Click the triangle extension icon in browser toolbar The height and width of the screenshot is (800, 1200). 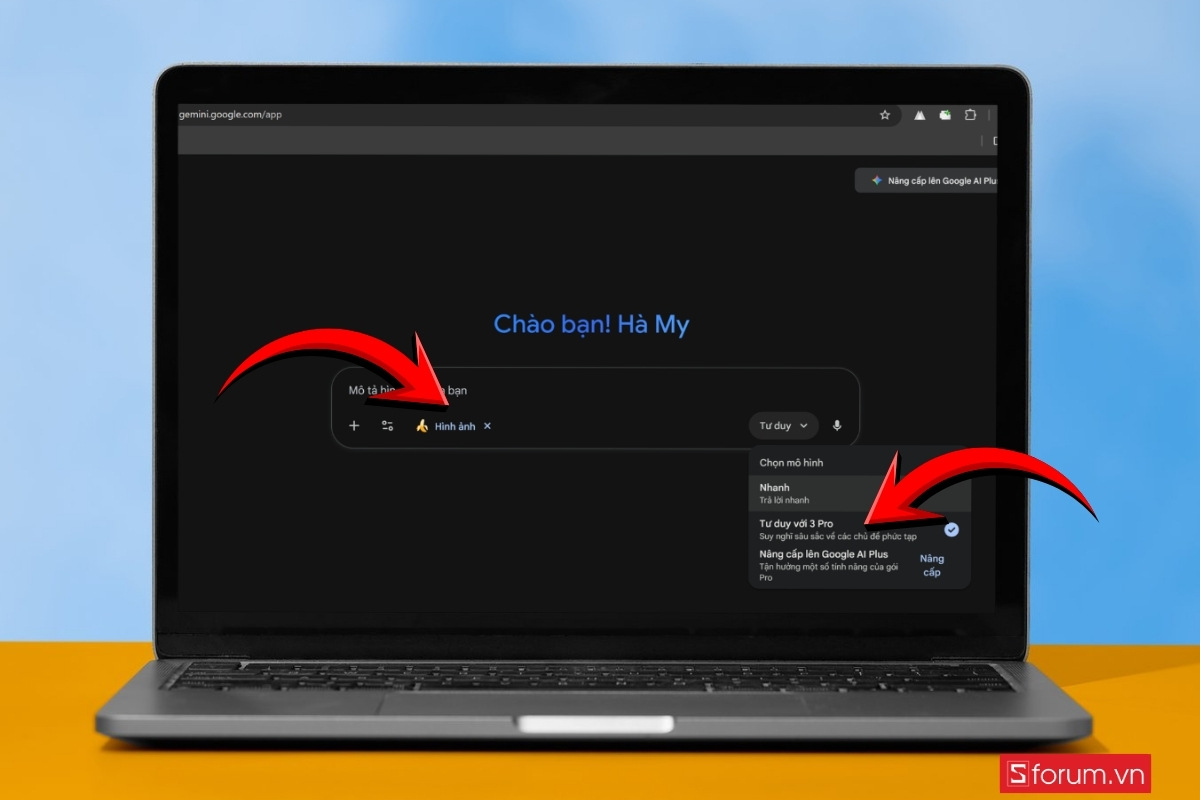click(919, 115)
